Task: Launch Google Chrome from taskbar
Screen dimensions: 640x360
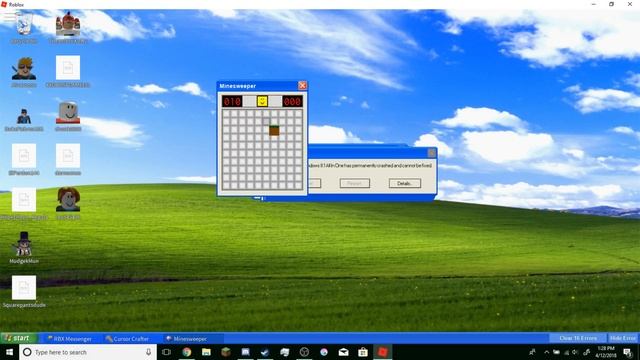Action: [x=187, y=352]
